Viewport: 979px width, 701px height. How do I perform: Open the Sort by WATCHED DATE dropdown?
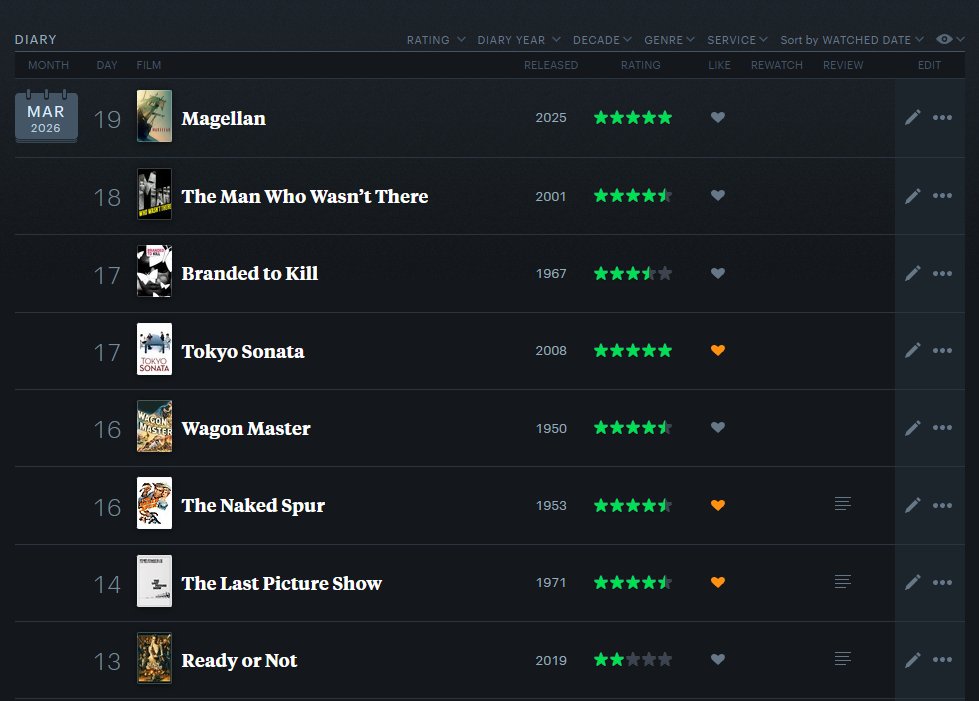point(852,40)
